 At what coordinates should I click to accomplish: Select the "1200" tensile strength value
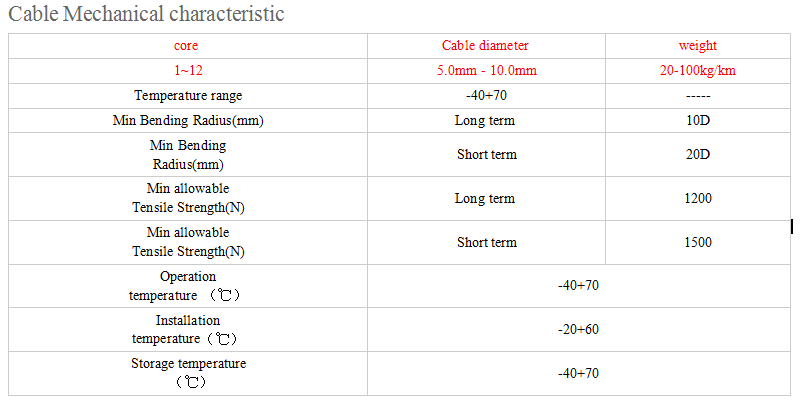[x=697, y=199]
